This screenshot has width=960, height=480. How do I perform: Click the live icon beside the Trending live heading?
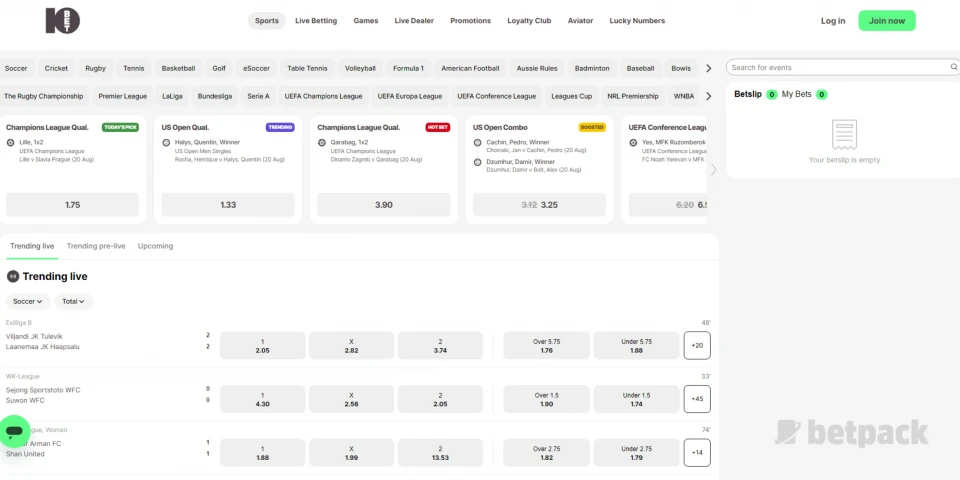pyautogui.click(x=13, y=276)
